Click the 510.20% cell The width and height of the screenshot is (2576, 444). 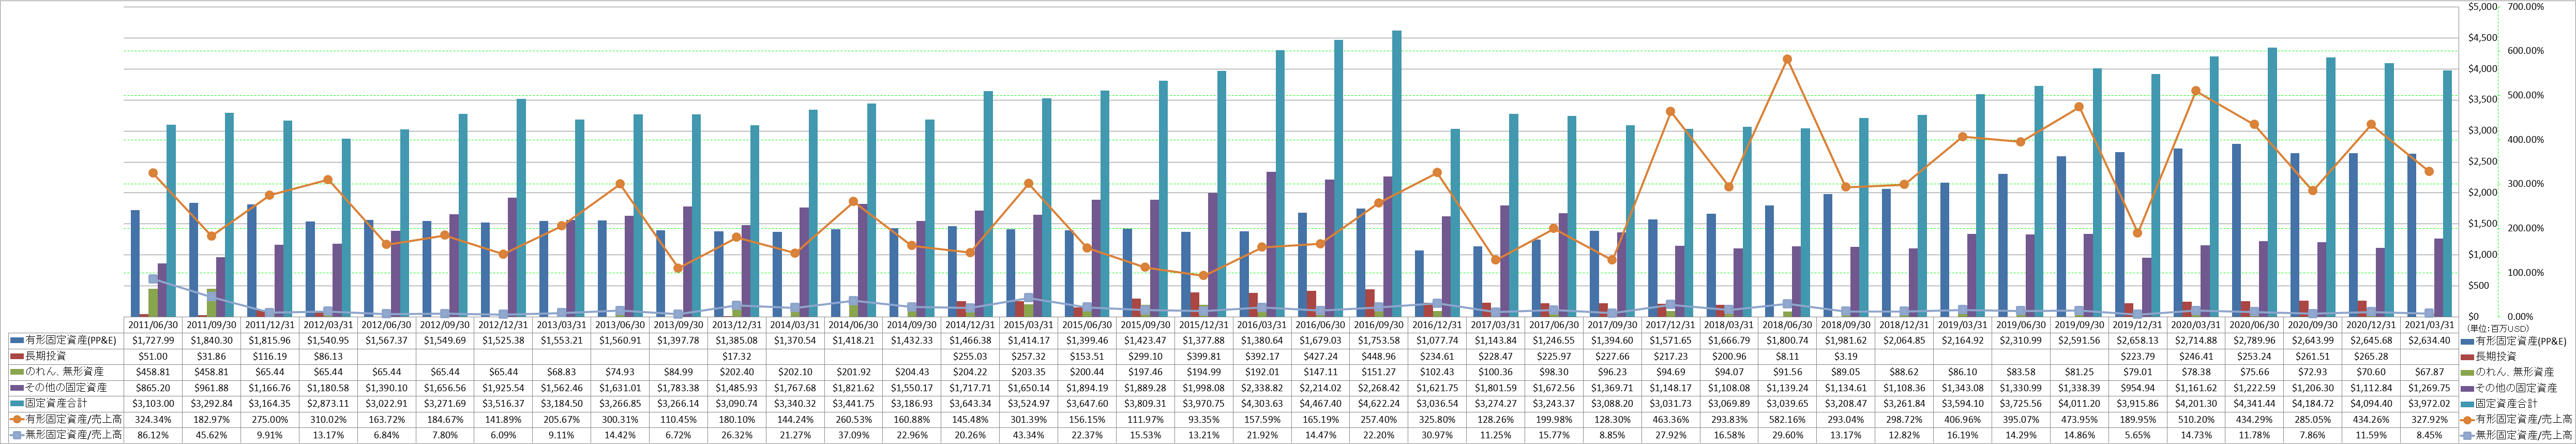[2195, 420]
